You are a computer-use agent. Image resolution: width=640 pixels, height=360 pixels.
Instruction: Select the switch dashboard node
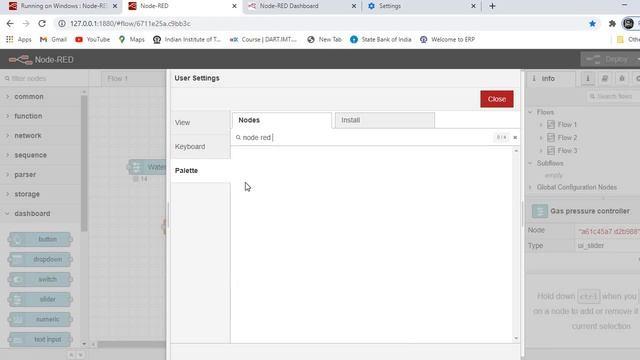(x=40, y=279)
